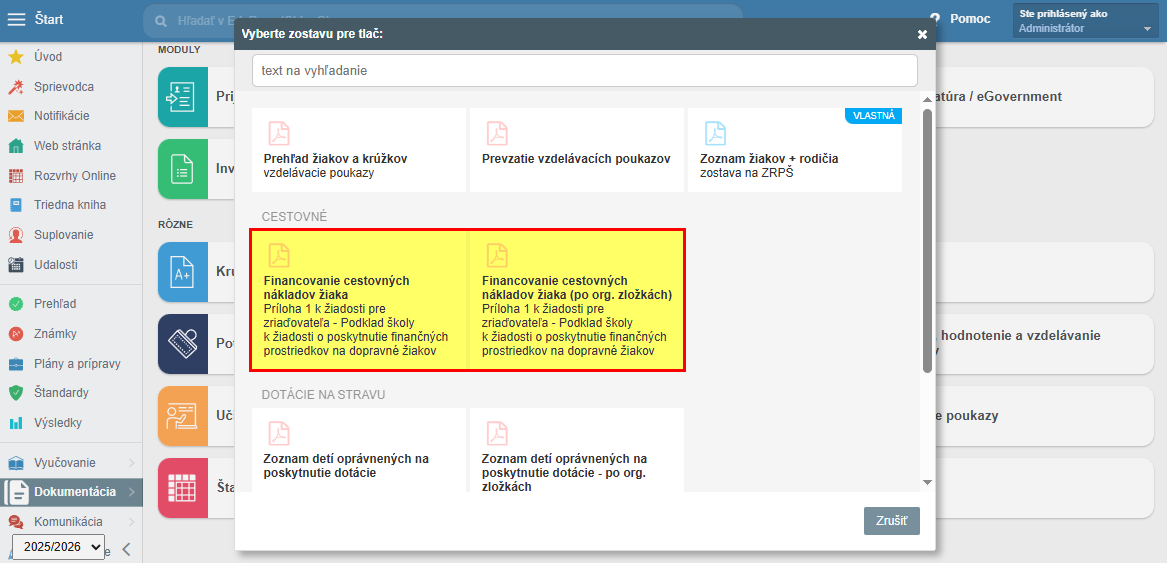
Task: Go to Známky in the sidebar
Action: 55,334
